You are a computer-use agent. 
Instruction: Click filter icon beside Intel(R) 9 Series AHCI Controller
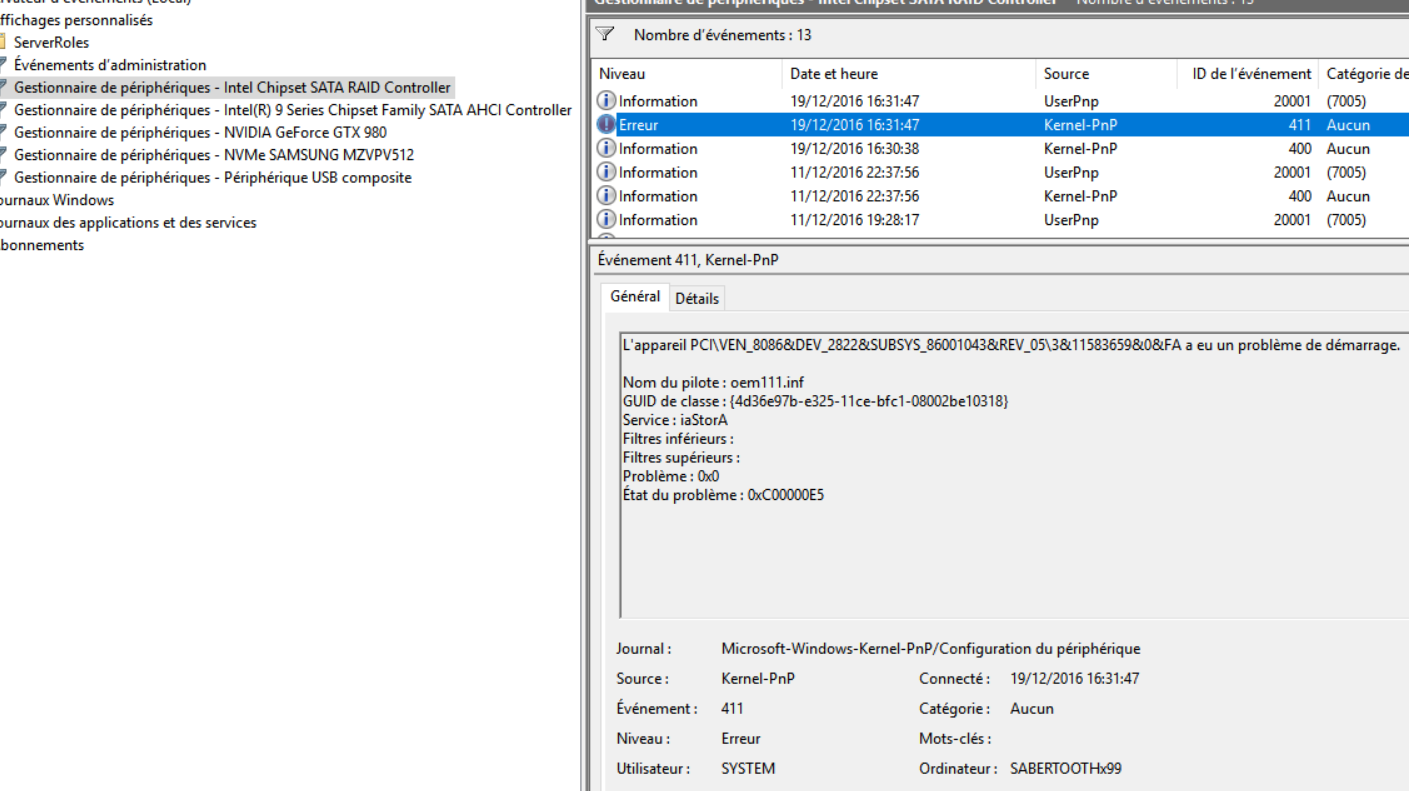(3, 110)
